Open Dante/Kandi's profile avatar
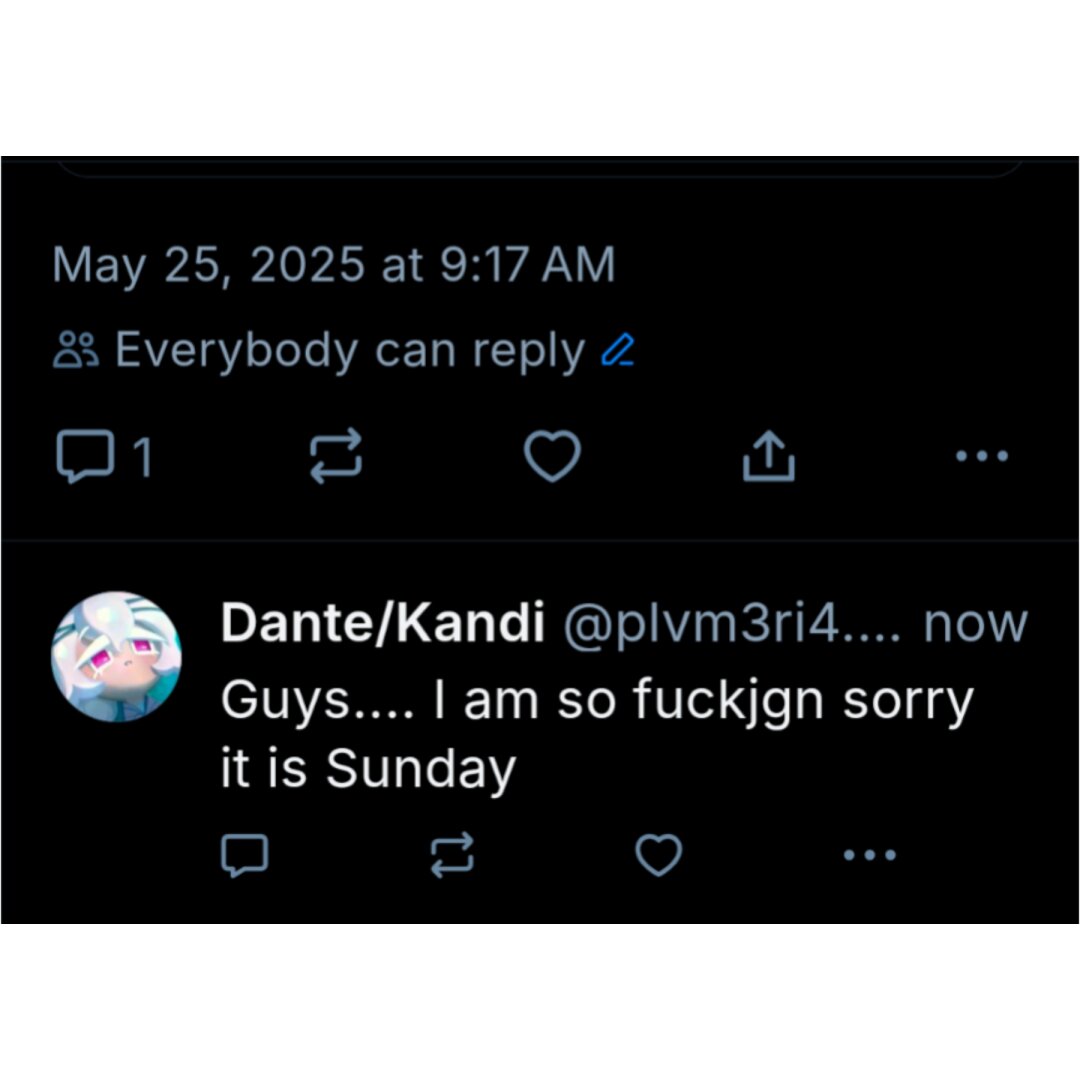Screen dimensions: 1080x1080 116,656
